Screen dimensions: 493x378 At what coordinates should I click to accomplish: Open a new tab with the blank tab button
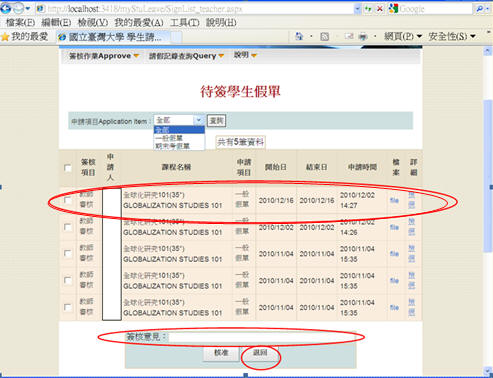point(177,37)
